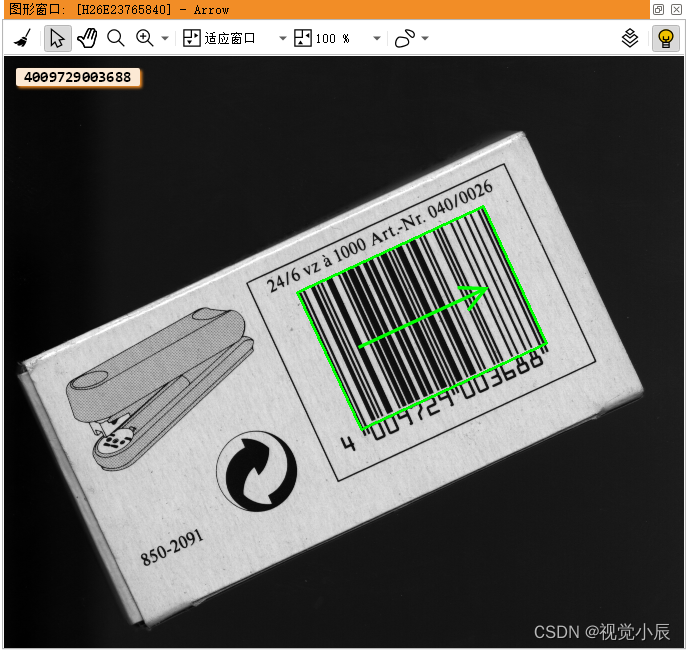
Task: Open the zoom-in options dropdown arrow
Action: point(165,39)
